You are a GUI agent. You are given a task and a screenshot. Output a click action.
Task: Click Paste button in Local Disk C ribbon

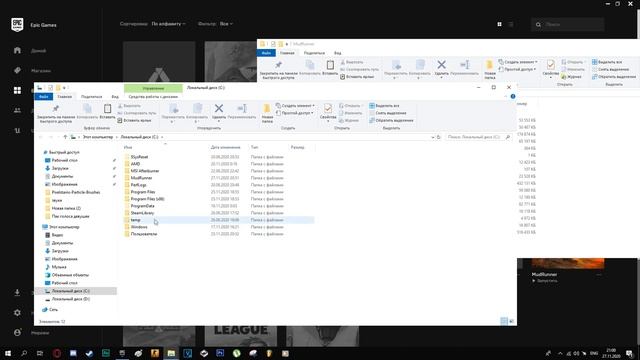click(x=107, y=111)
